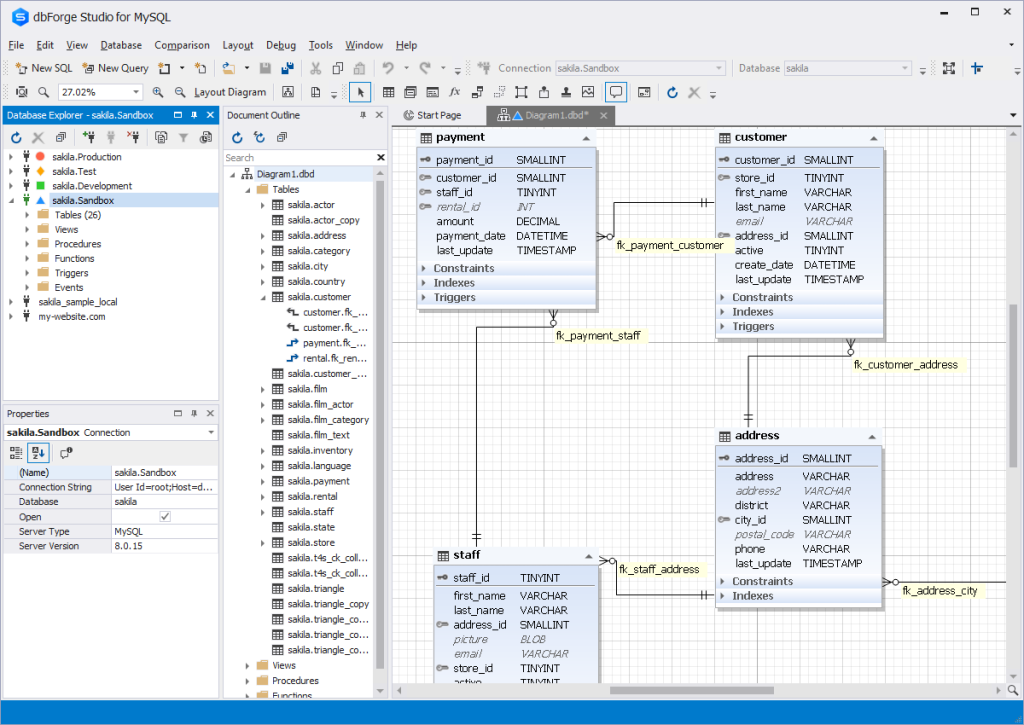The height and width of the screenshot is (725, 1024).
Task: Open the Properties object selector dropdown
Action: [211, 432]
